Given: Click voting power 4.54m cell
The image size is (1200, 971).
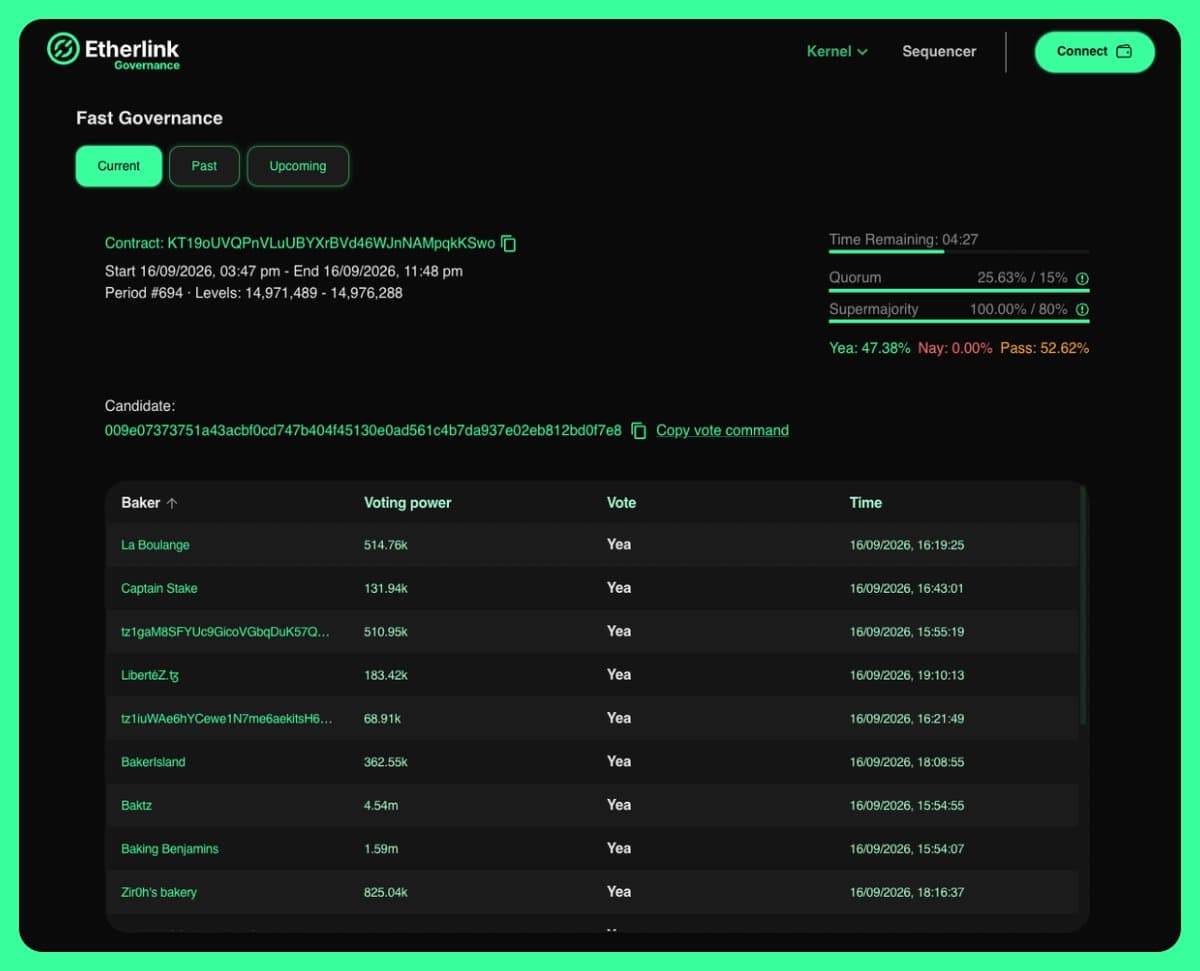Looking at the screenshot, I should [x=381, y=805].
